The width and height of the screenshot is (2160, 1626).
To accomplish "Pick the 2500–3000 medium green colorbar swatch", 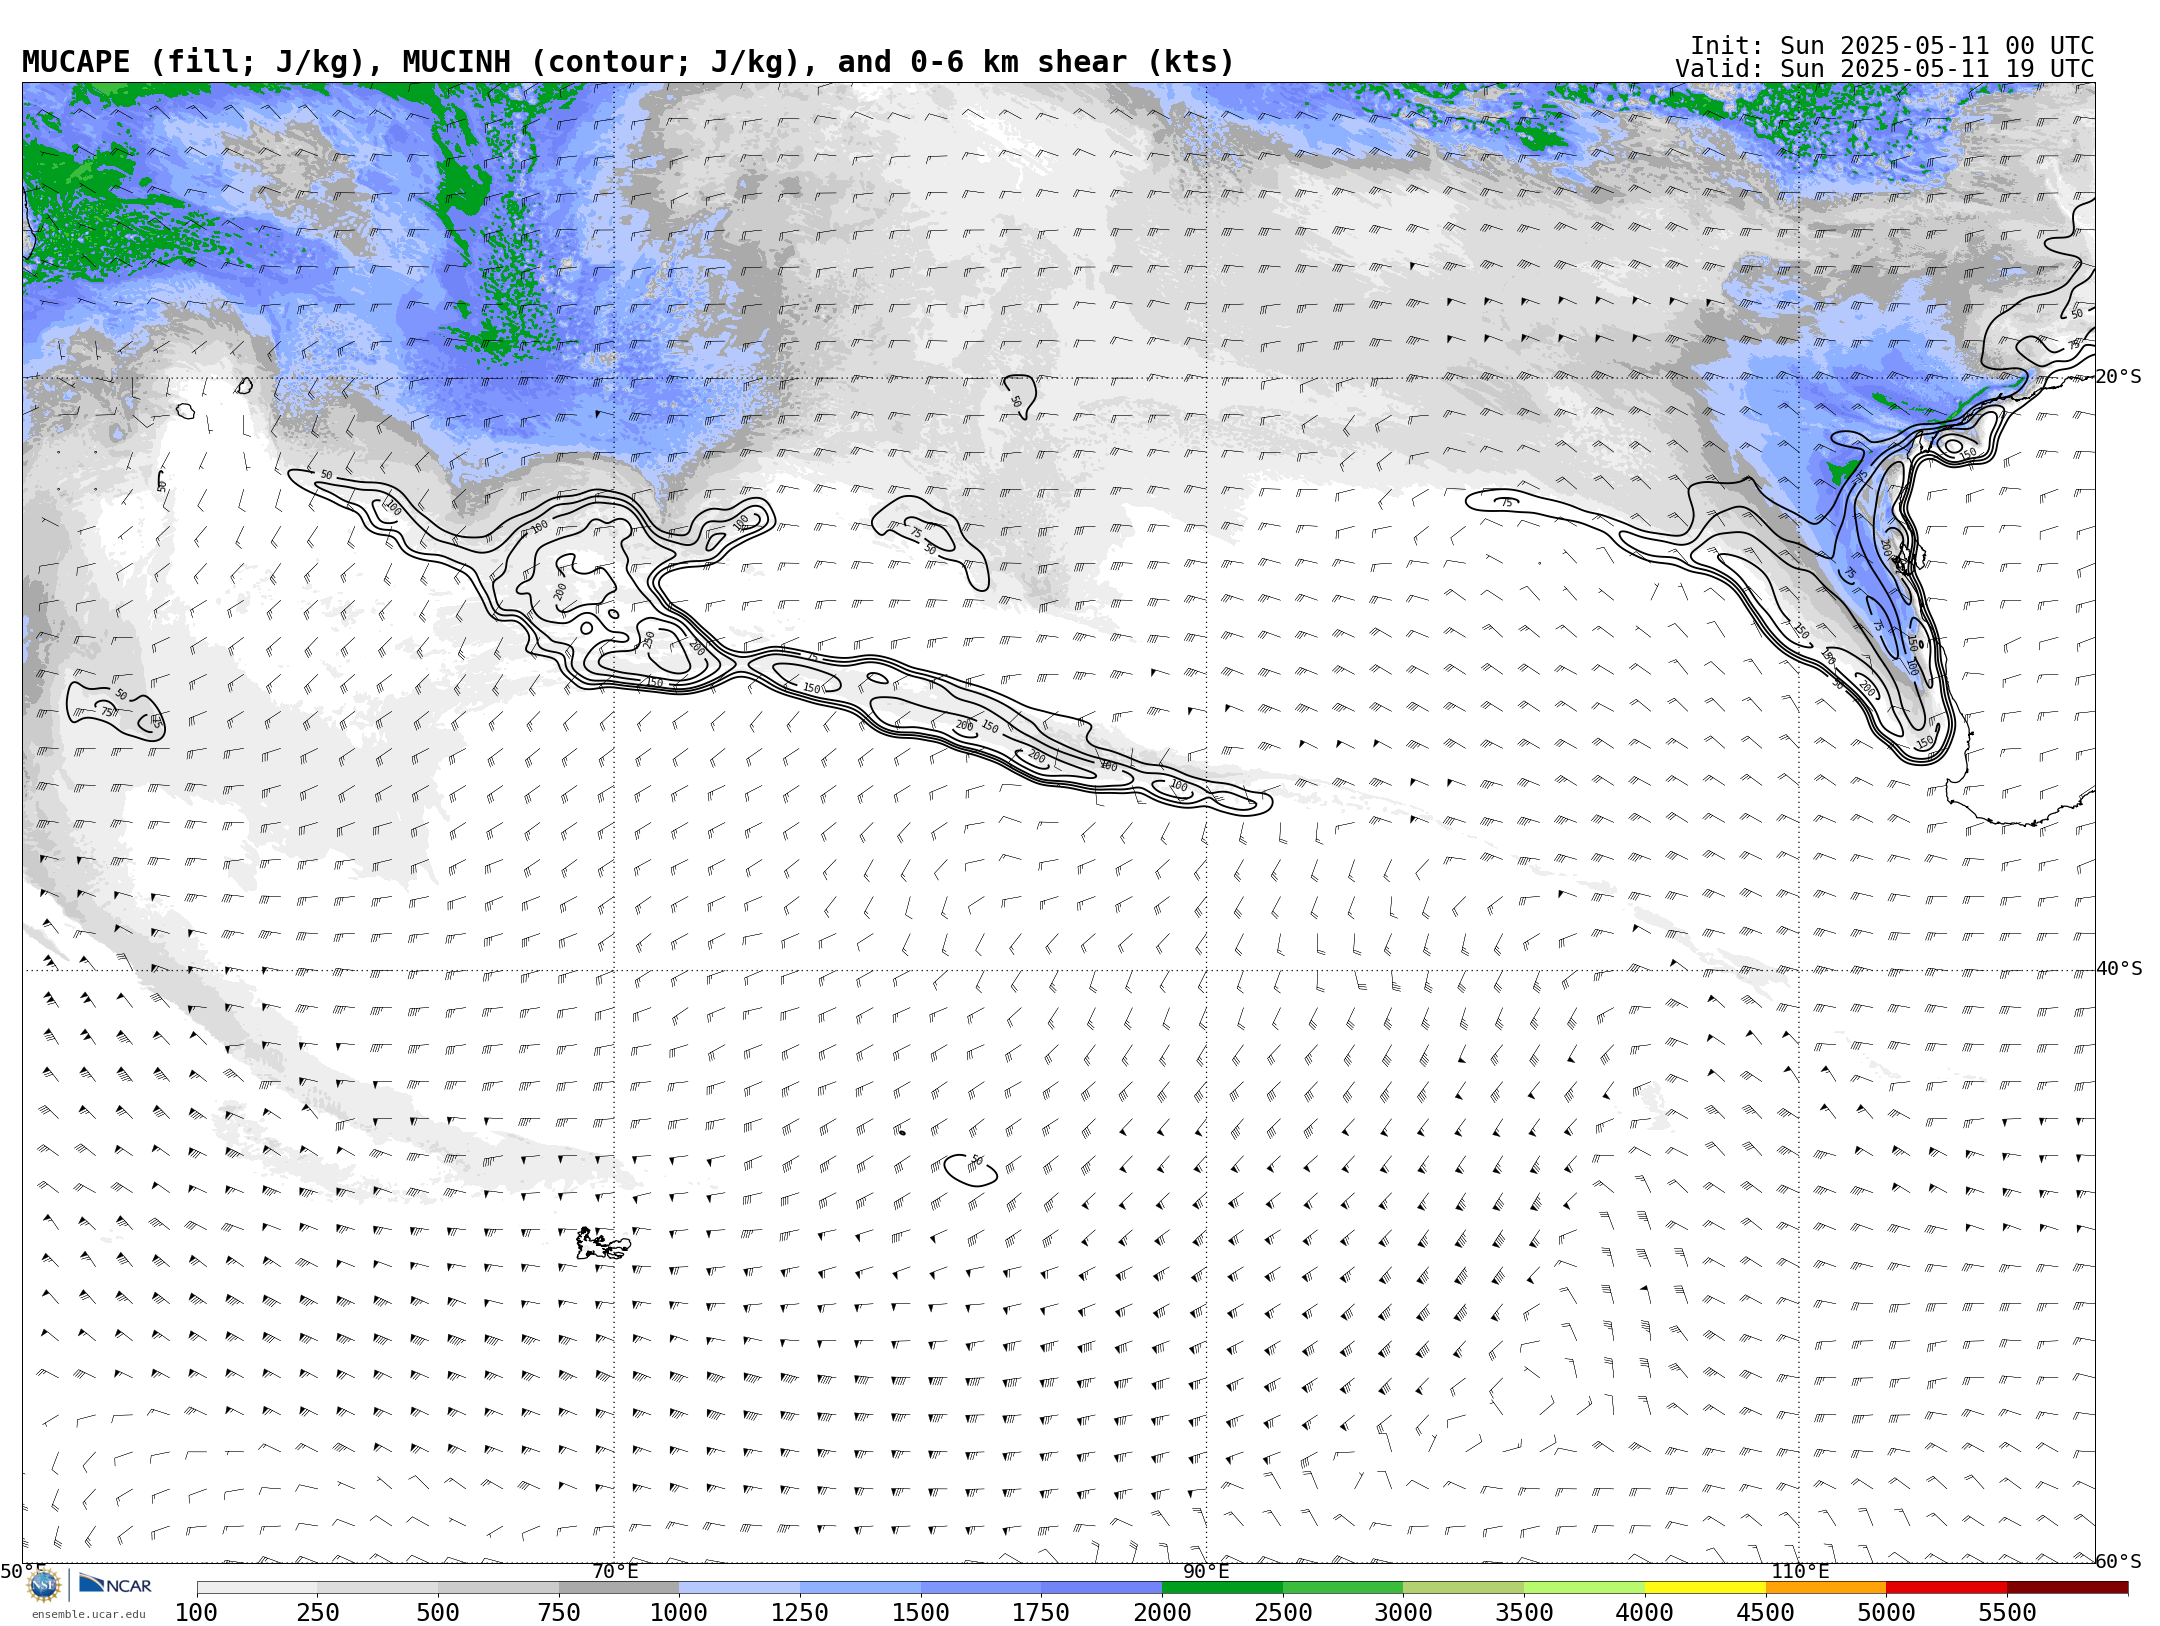I will pos(1343,1587).
